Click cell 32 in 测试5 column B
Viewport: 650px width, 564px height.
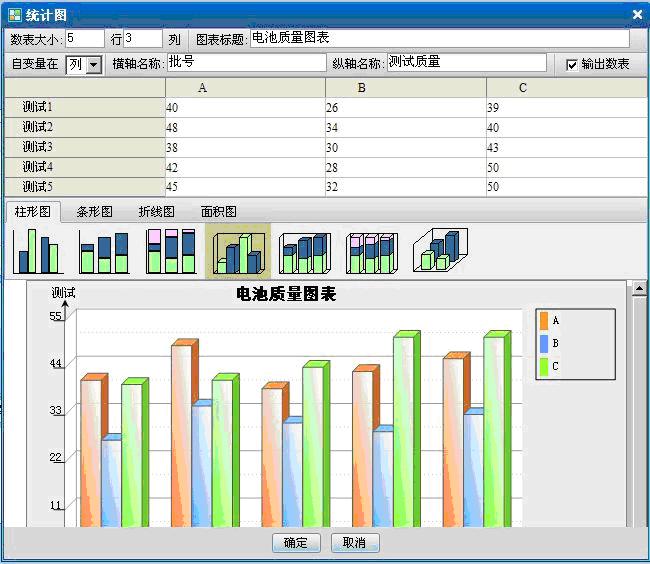pos(405,187)
